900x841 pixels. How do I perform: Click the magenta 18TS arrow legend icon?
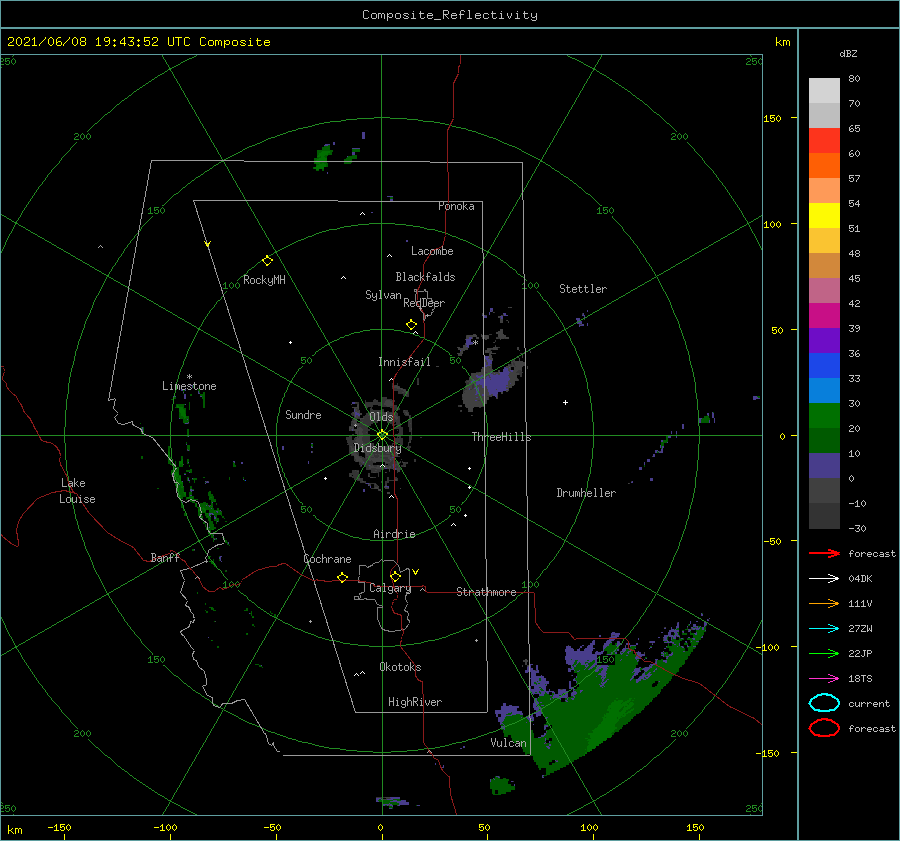[x=824, y=679]
